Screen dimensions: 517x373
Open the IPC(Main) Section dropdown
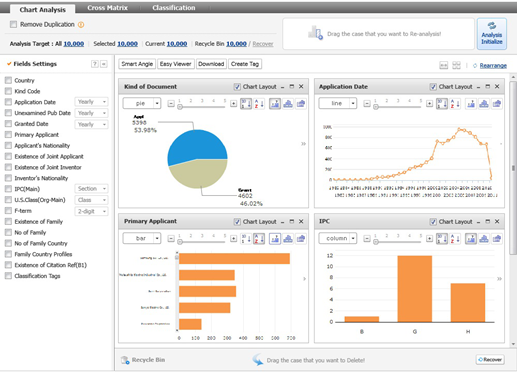pyautogui.click(x=91, y=189)
